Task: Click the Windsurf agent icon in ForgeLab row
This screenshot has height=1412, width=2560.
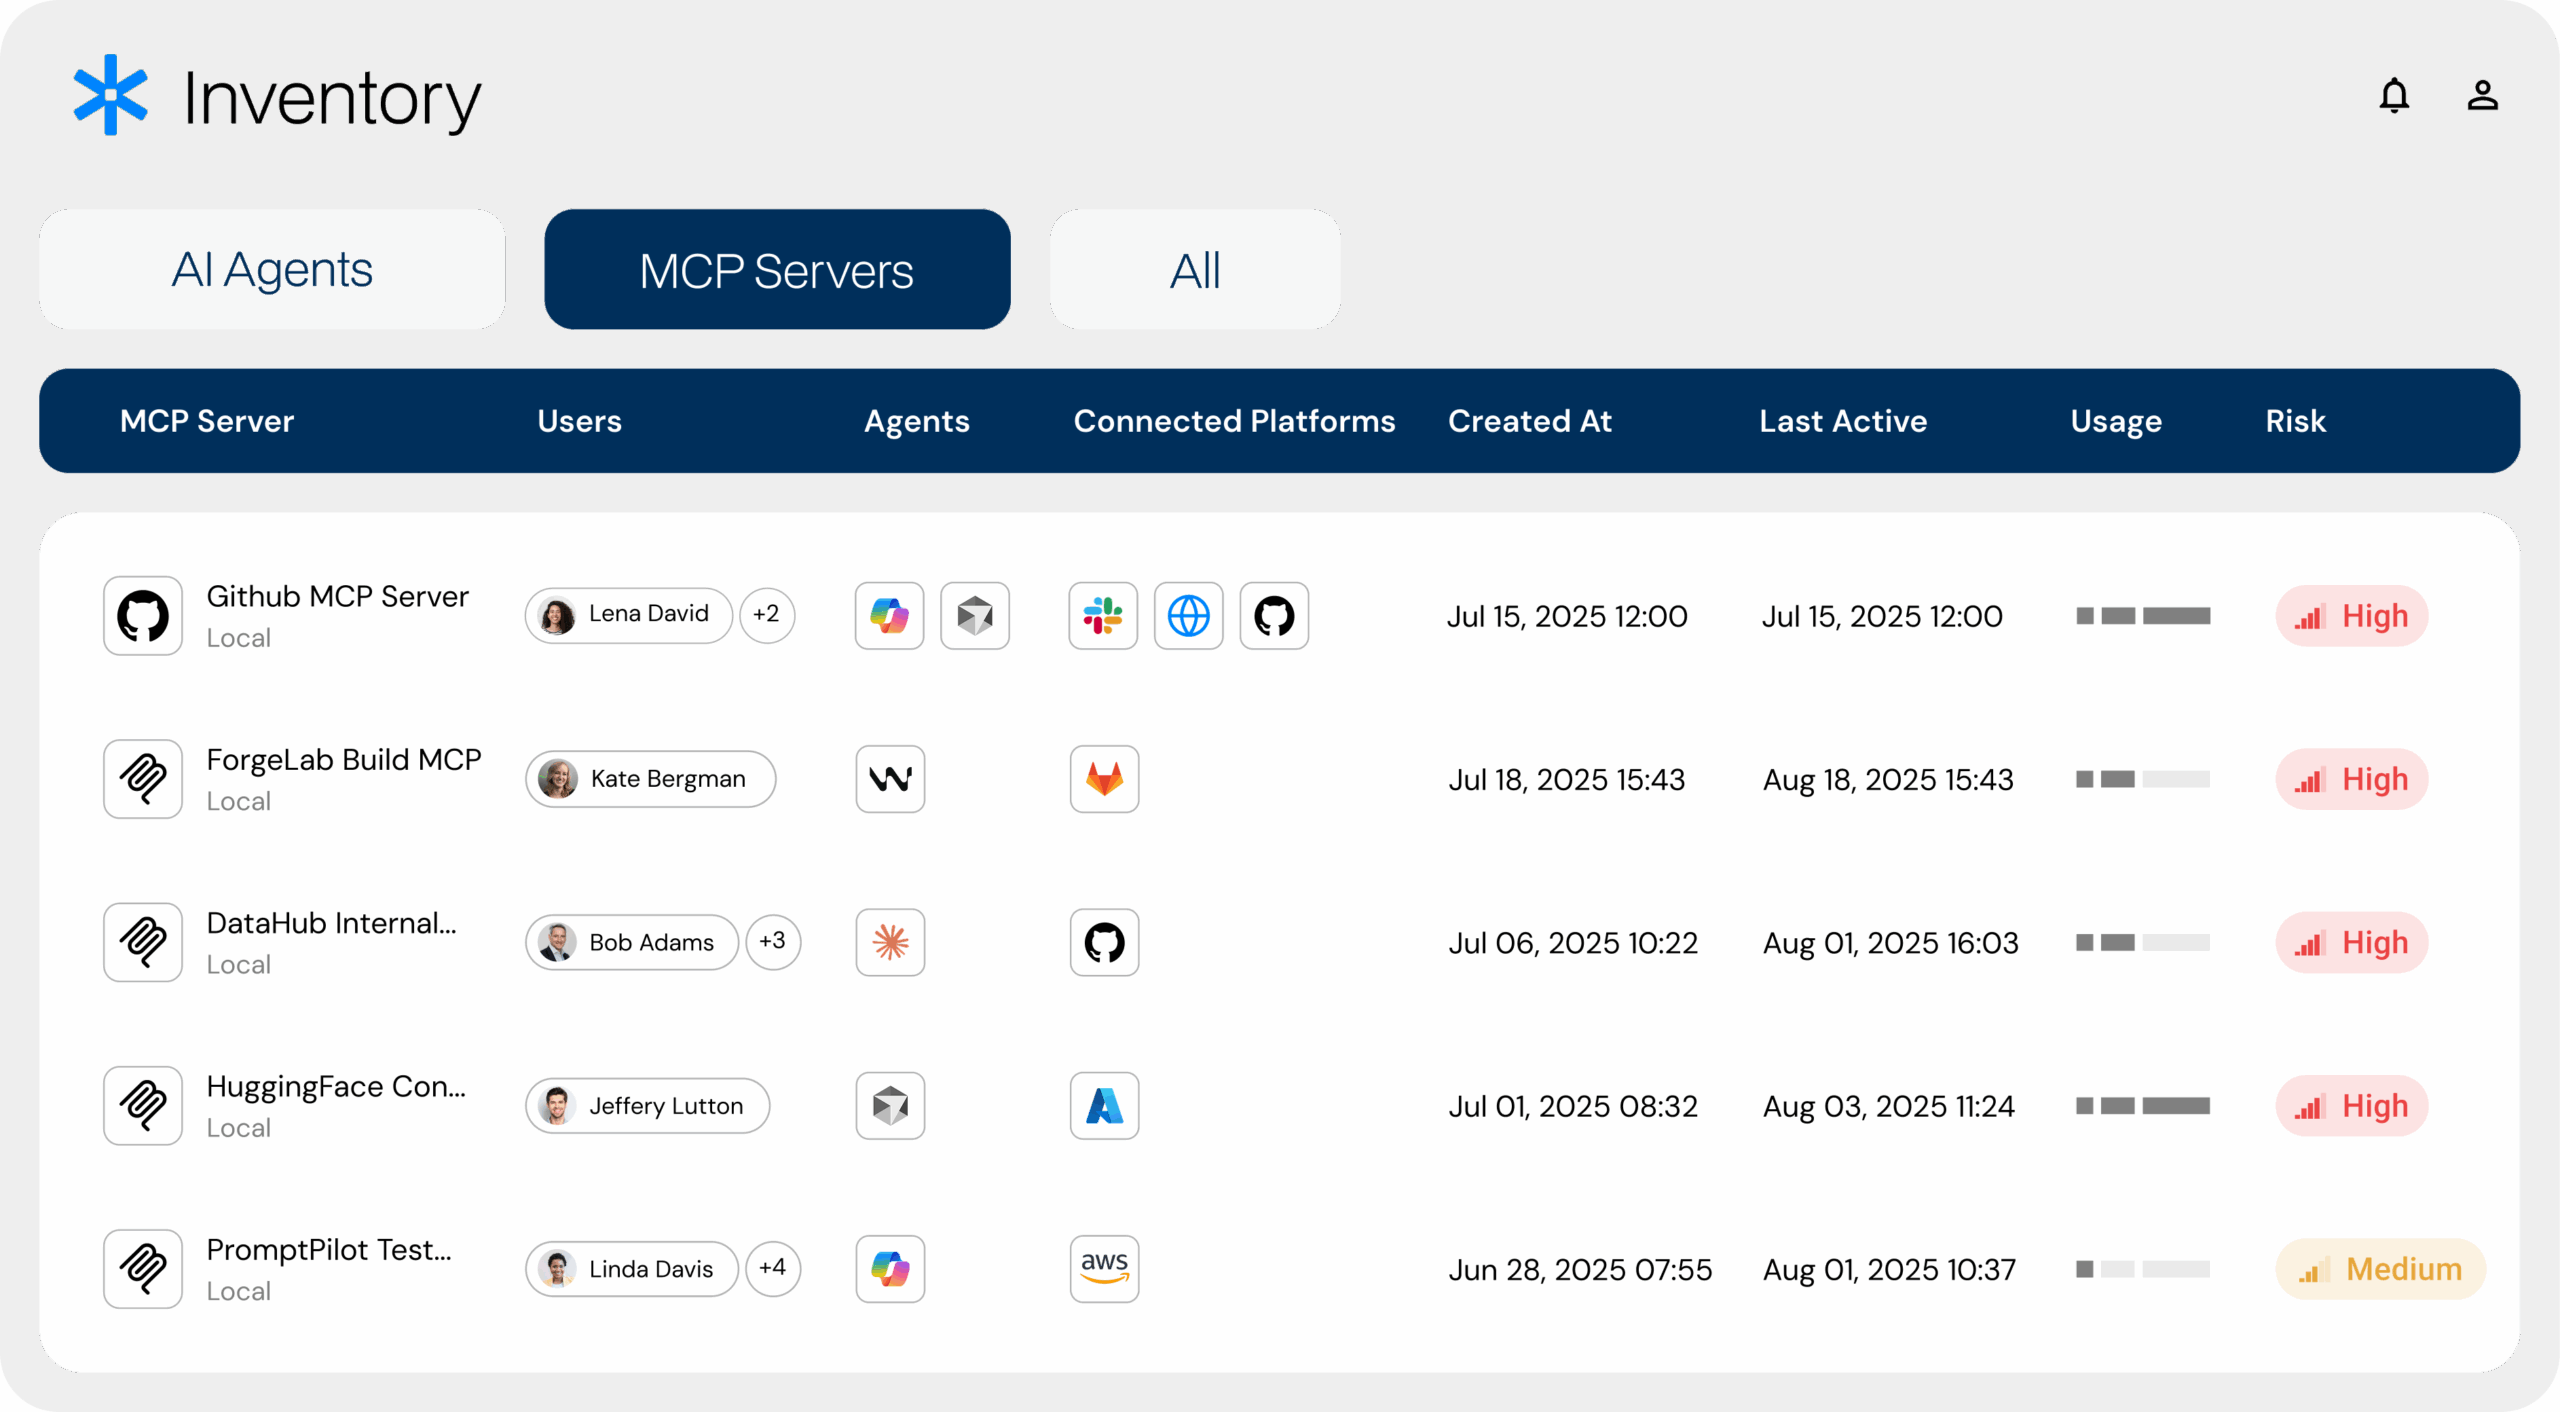Action: (x=890, y=779)
